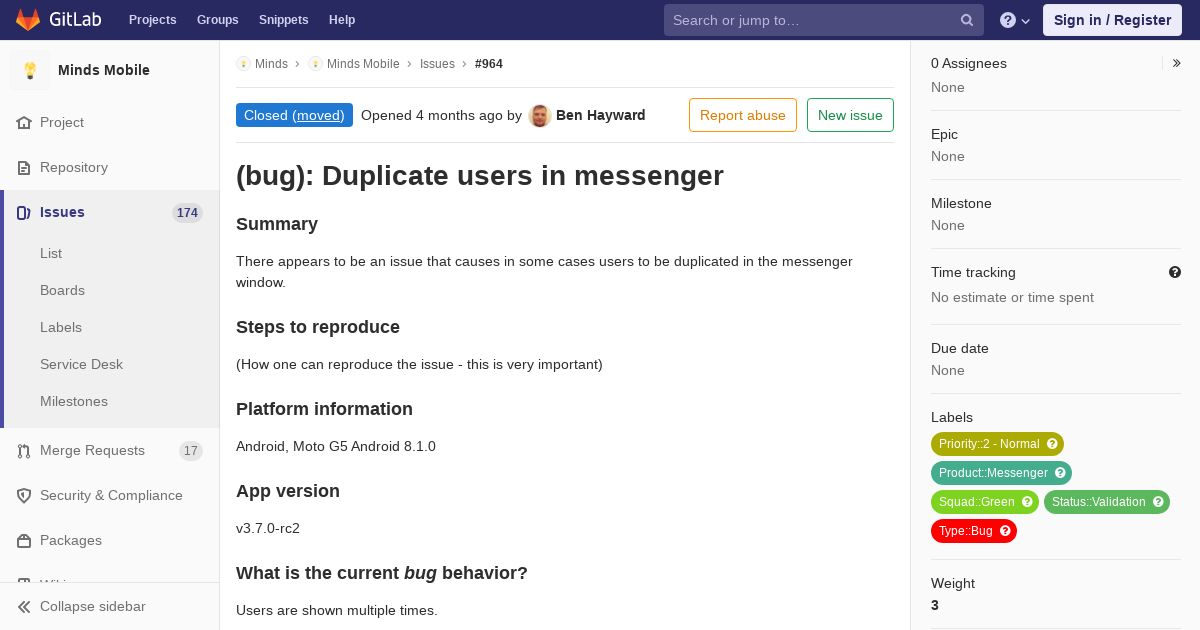
Task: Click the Time tracking help icon
Action: pos(1174,272)
